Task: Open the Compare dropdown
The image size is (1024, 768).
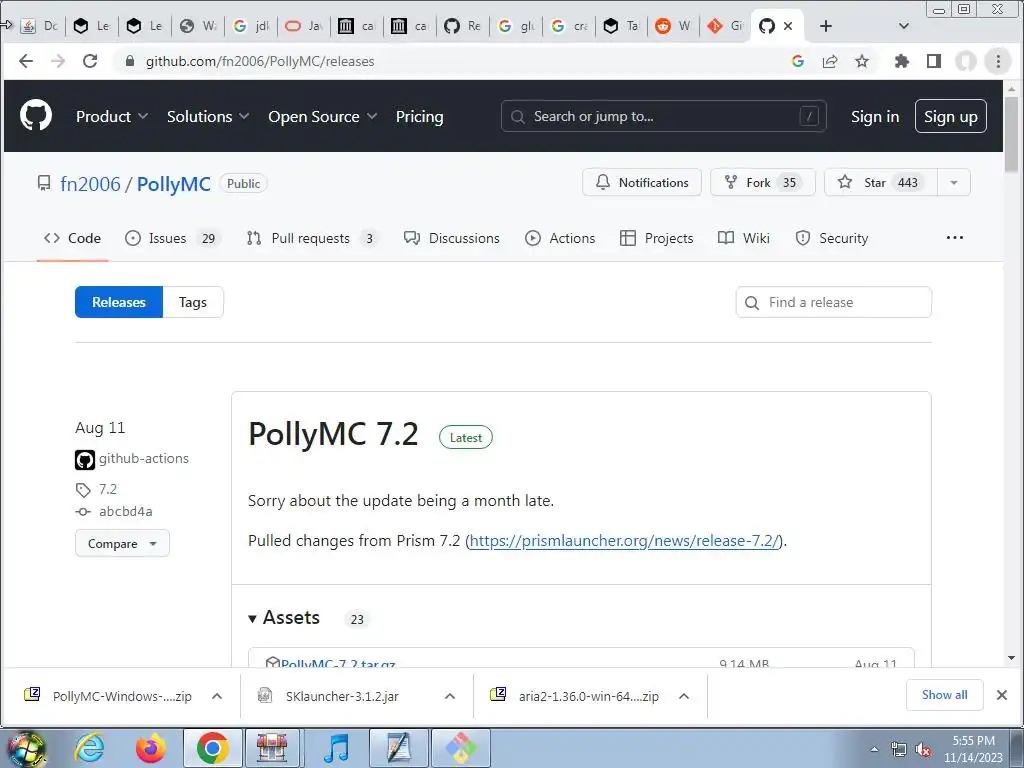Action: 122,543
